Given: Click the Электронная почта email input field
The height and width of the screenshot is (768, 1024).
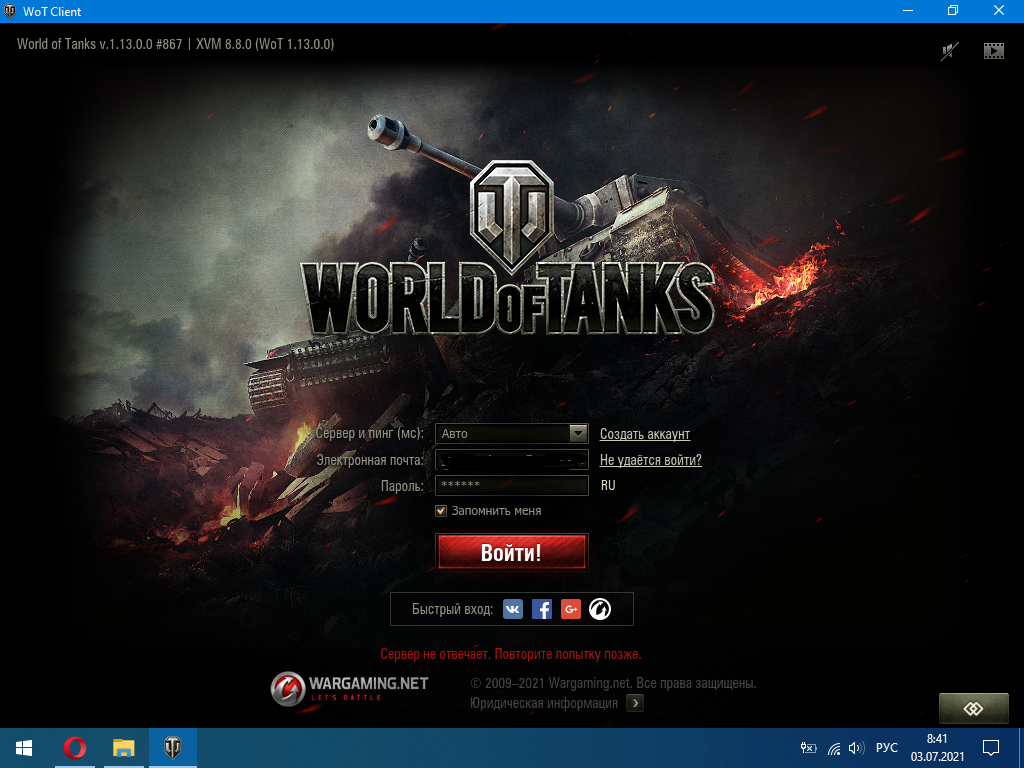Looking at the screenshot, I should 512,460.
